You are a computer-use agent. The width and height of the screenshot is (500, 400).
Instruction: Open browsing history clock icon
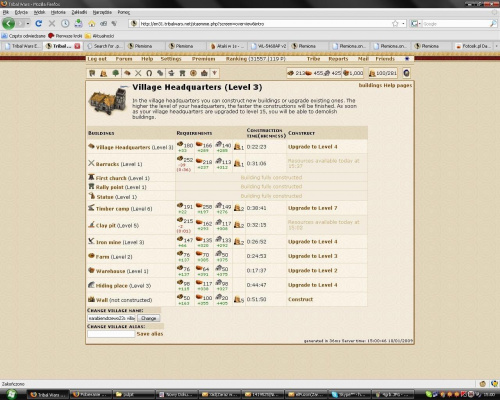point(65,24)
